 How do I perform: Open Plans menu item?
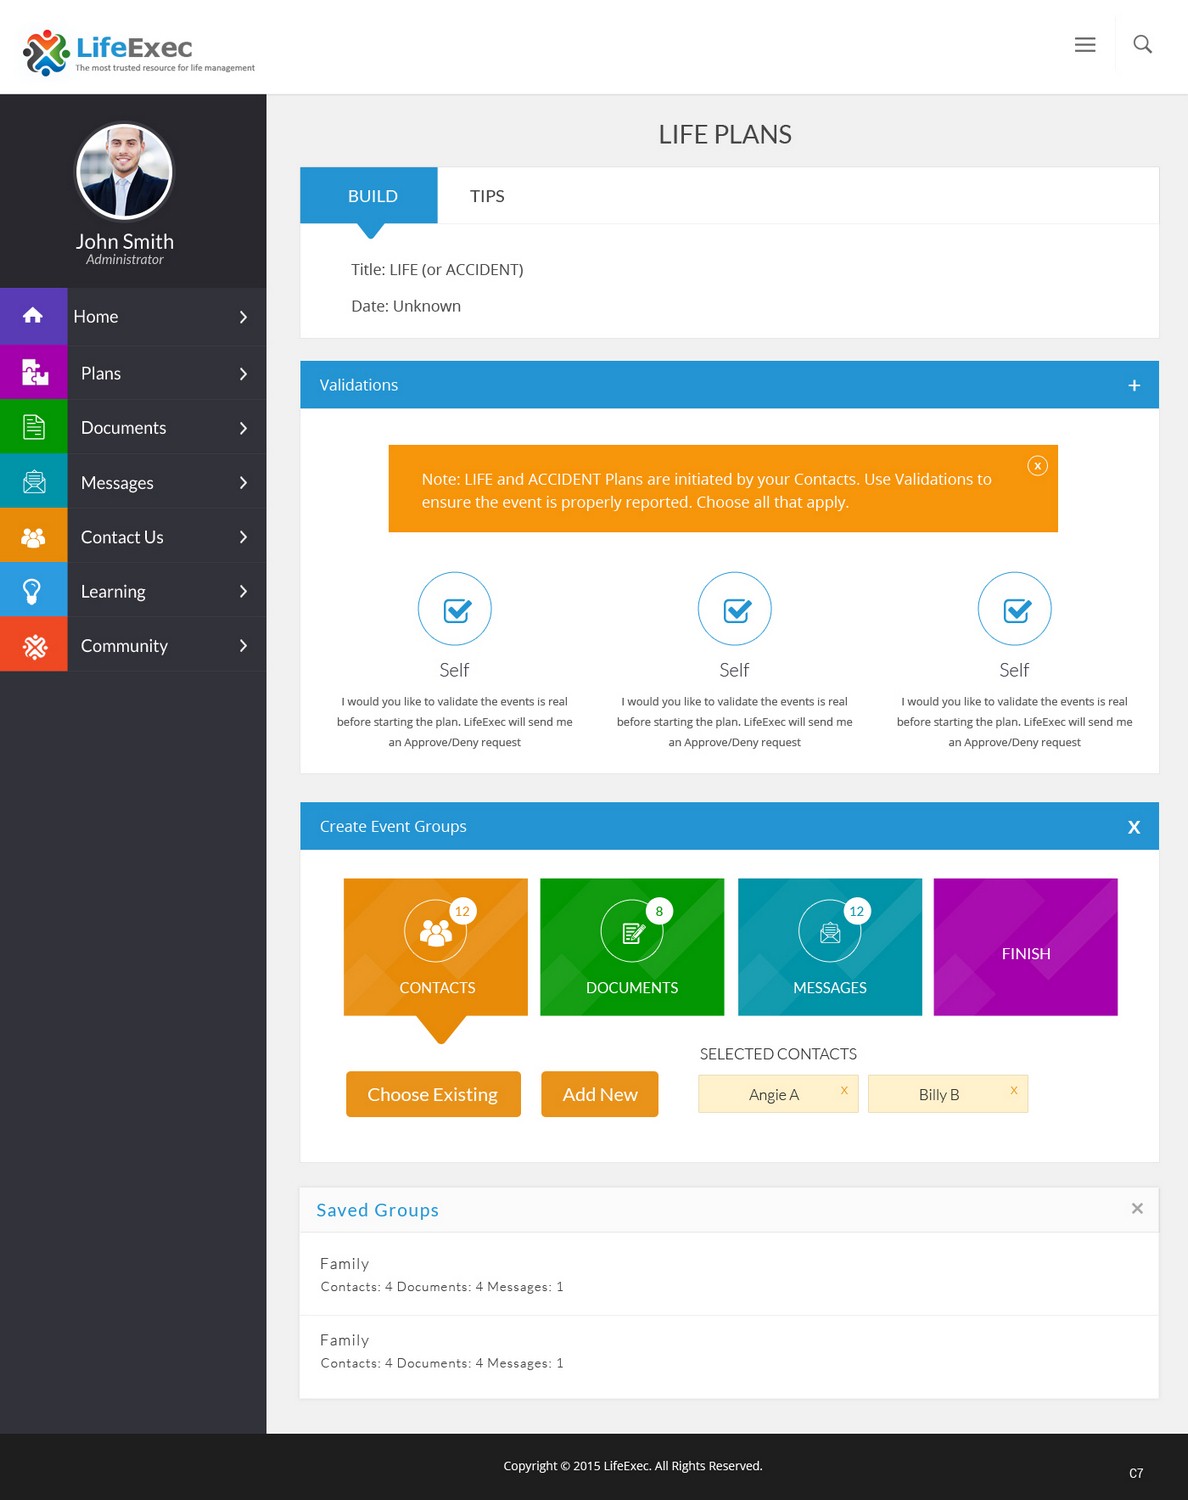coord(133,373)
